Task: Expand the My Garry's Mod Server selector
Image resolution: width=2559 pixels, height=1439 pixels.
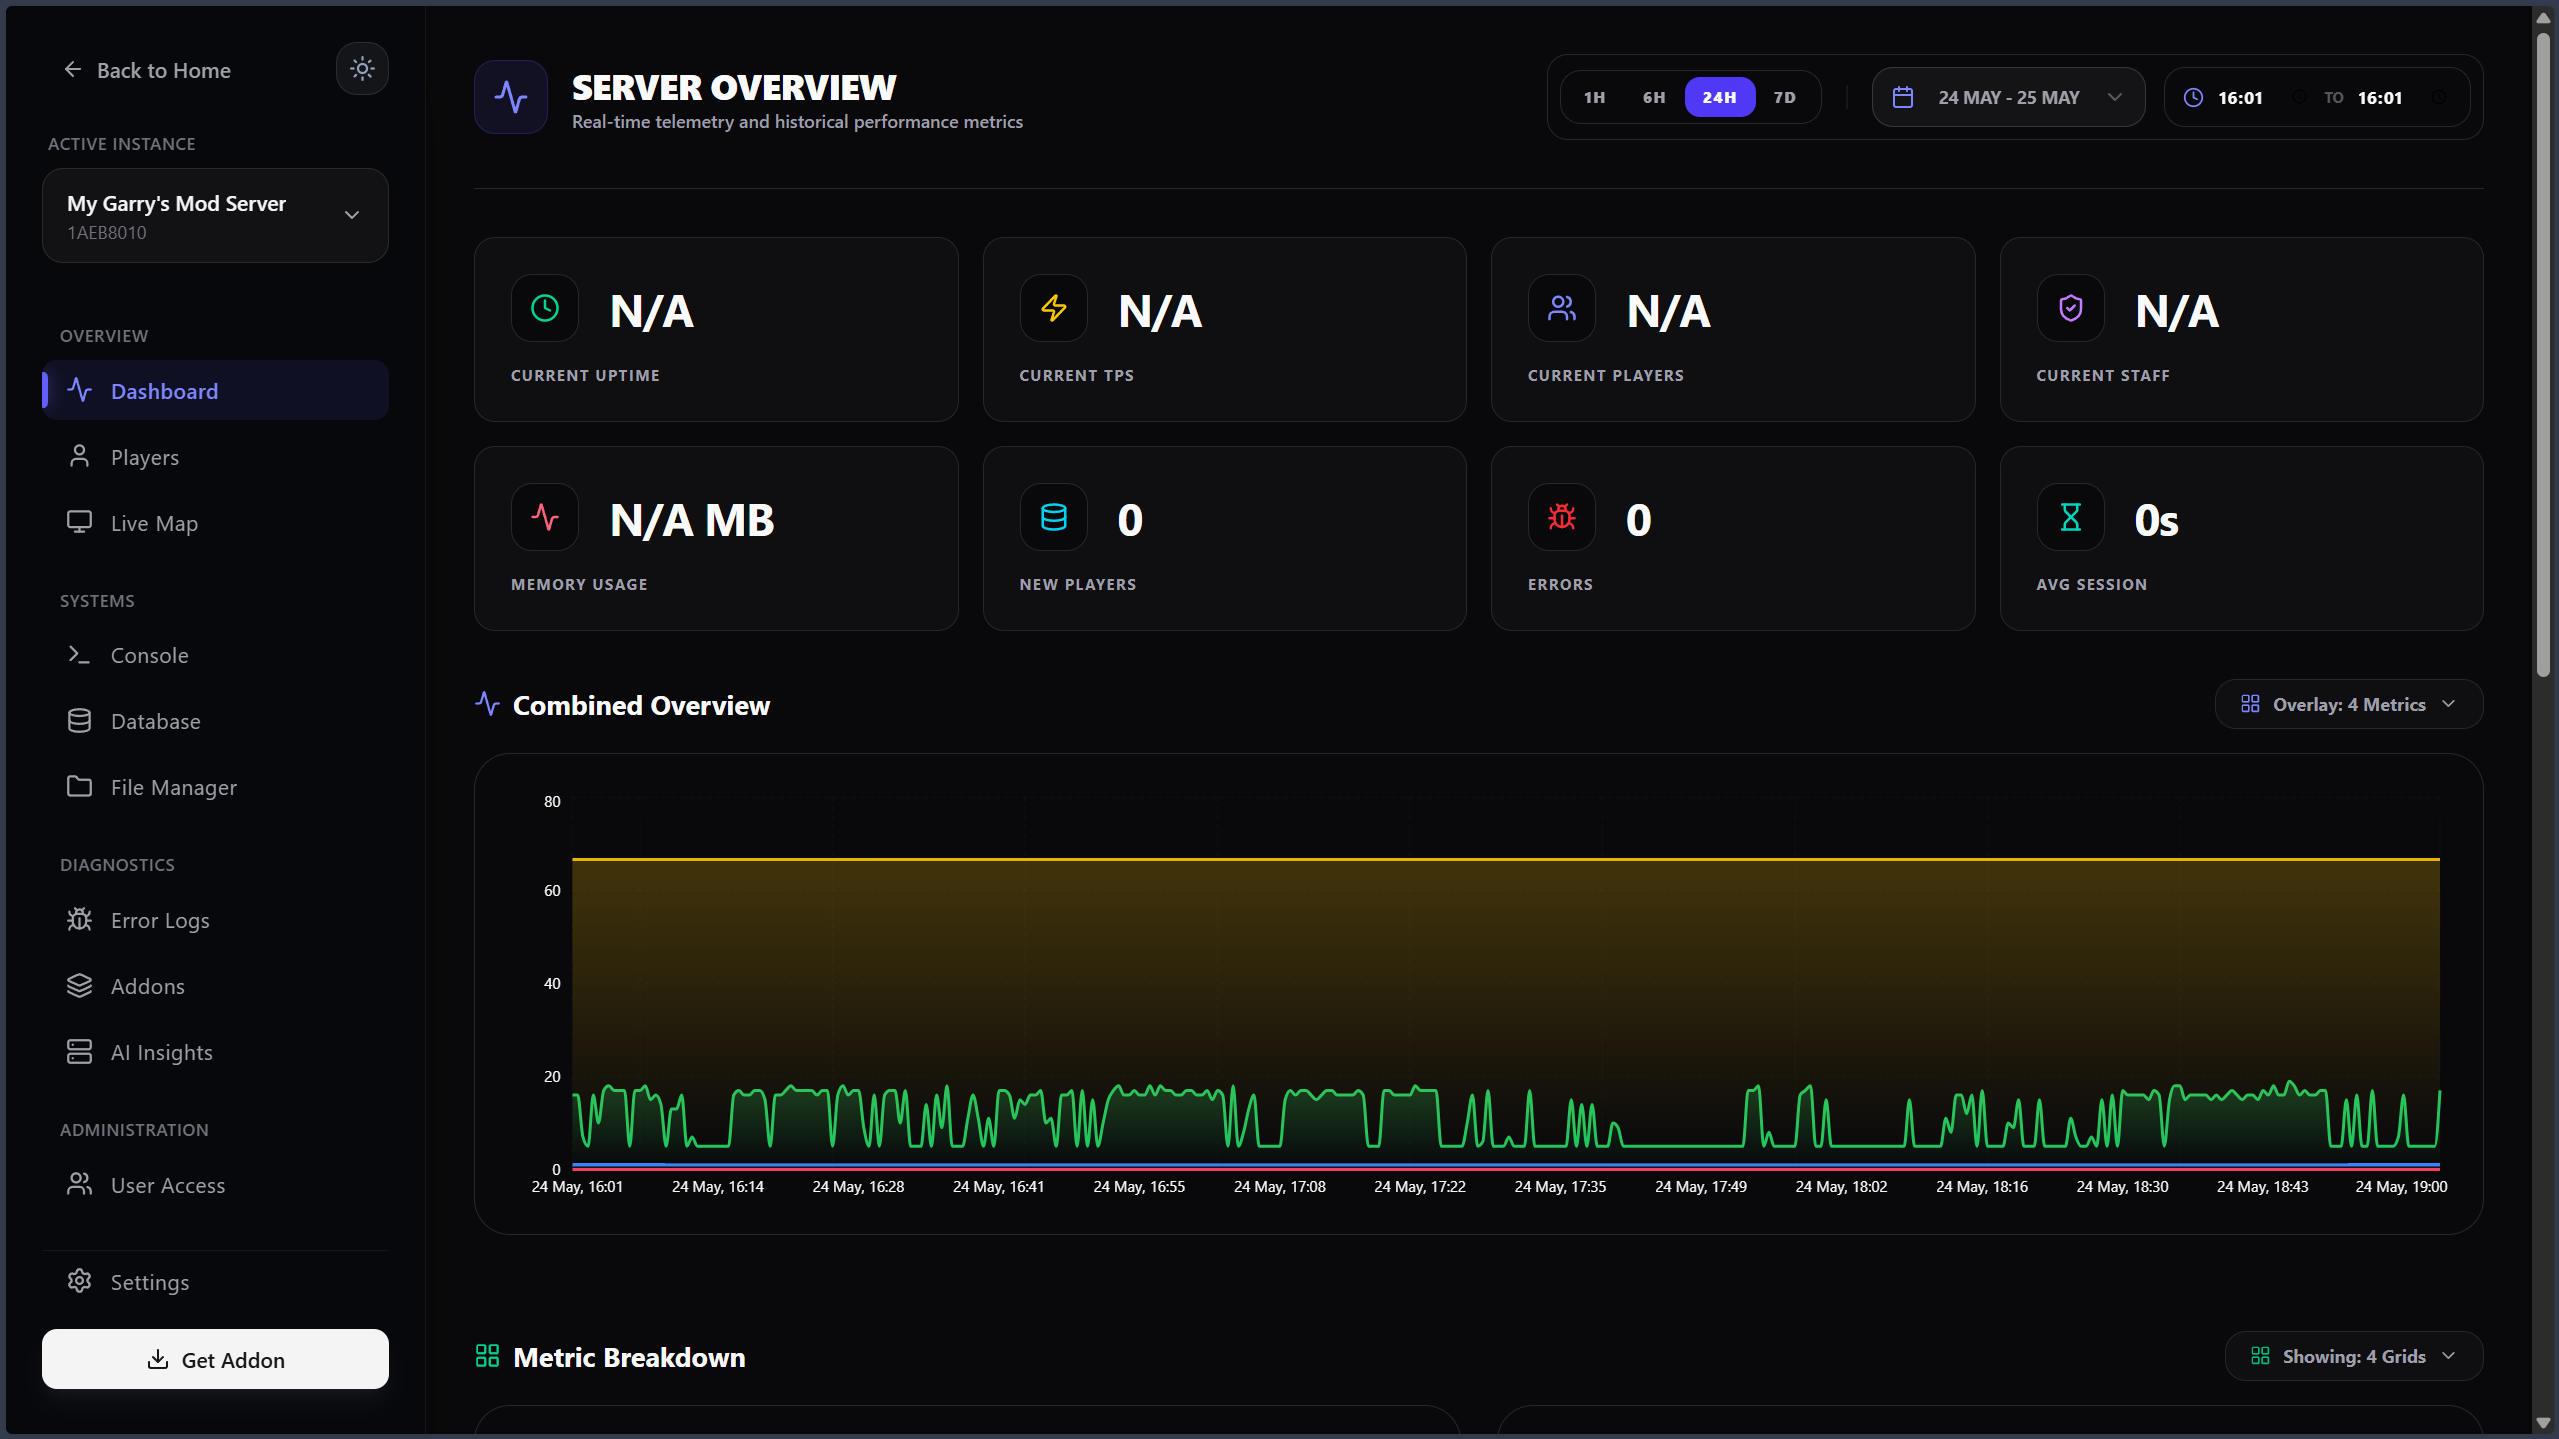Action: point(215,215)
